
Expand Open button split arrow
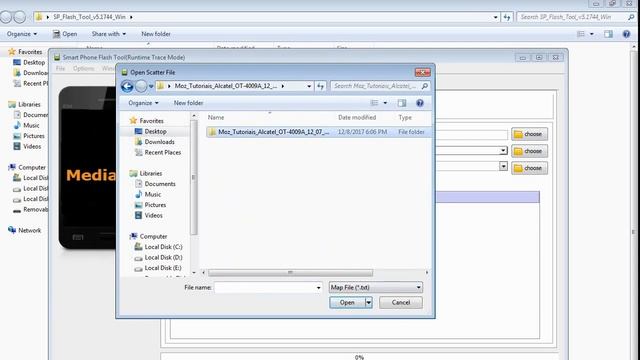tap(369, 302)
